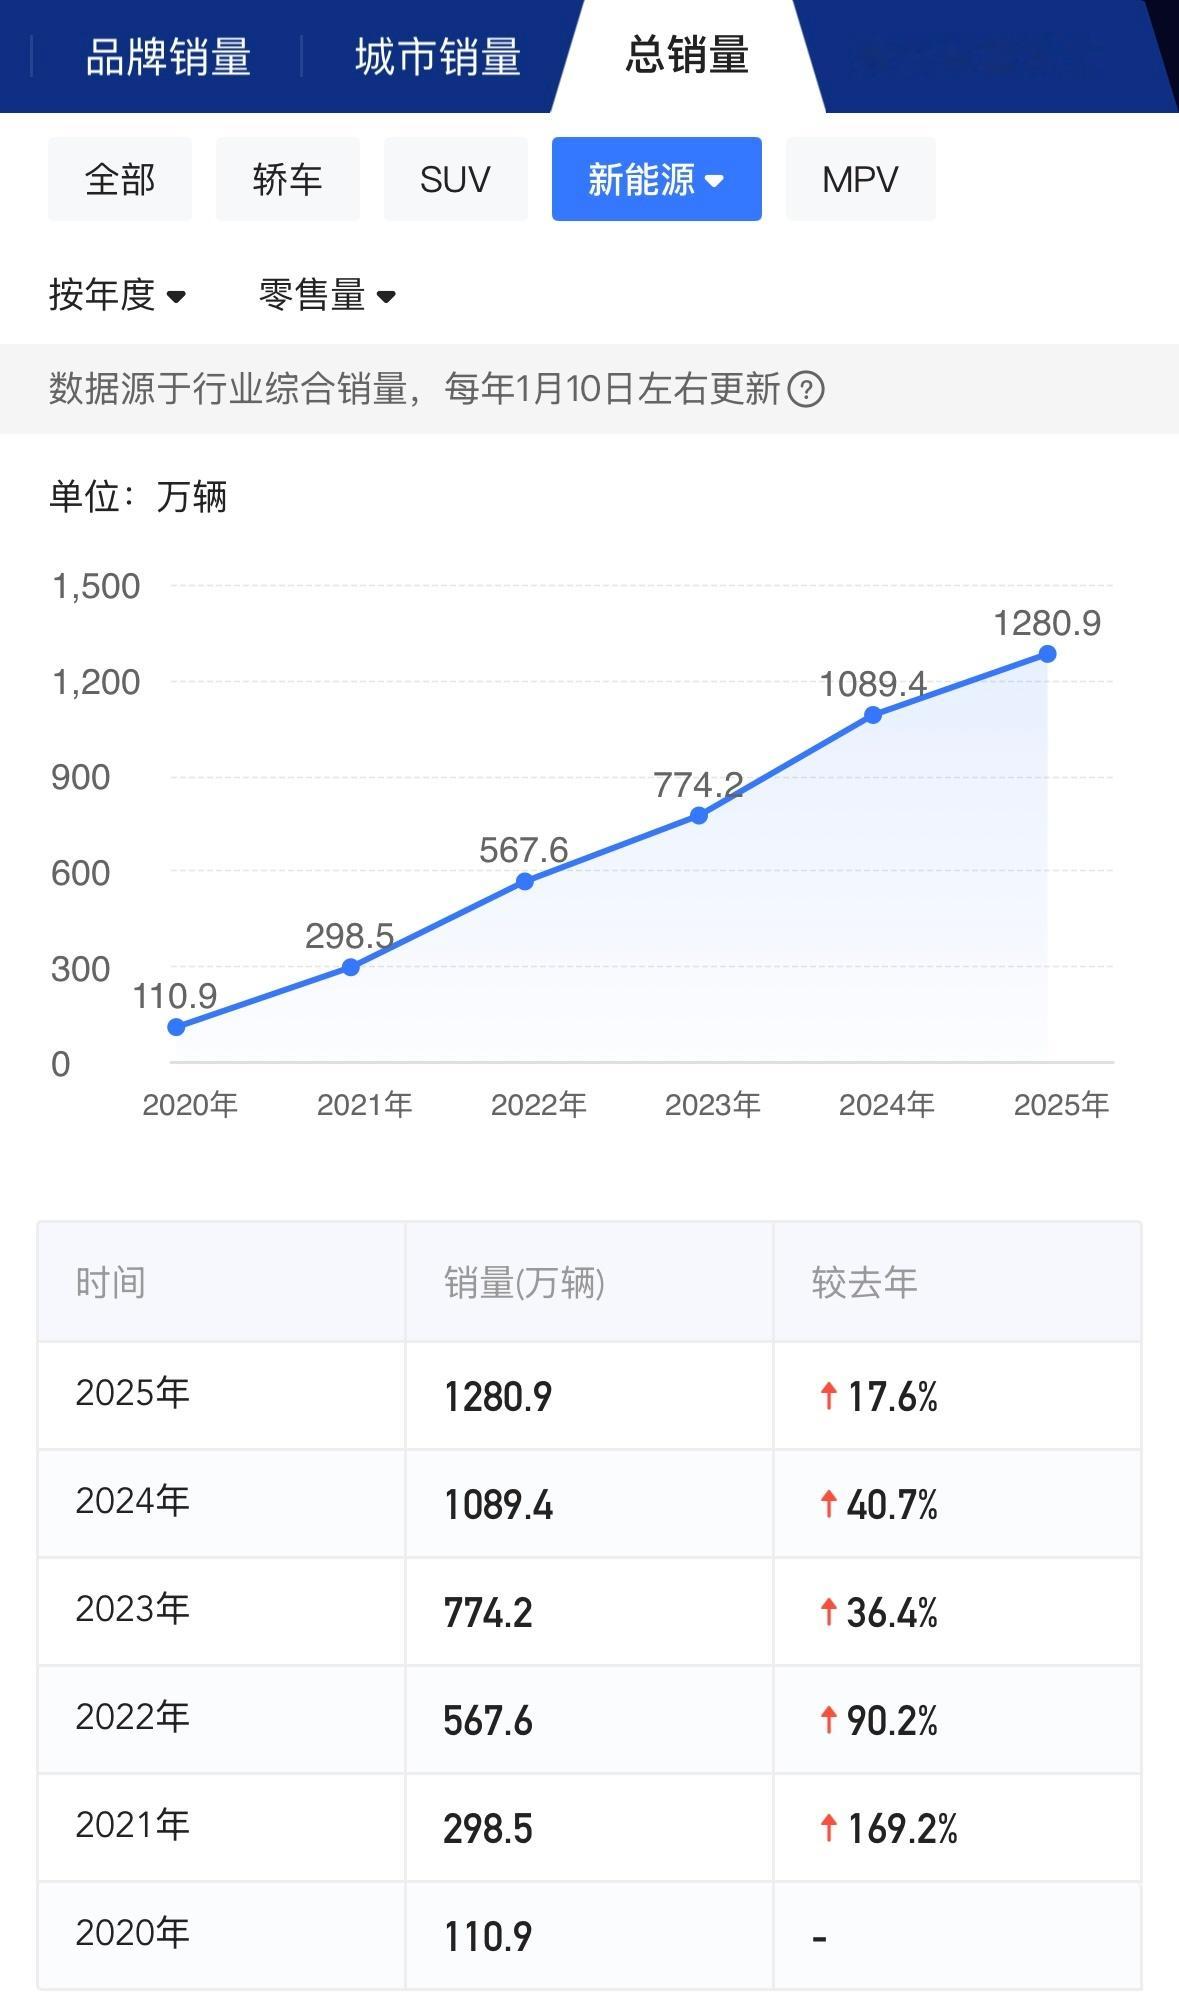Click the 2023年 x-axis label
Viewport: 1179px width, 2004px height.
coord(712,1105)
